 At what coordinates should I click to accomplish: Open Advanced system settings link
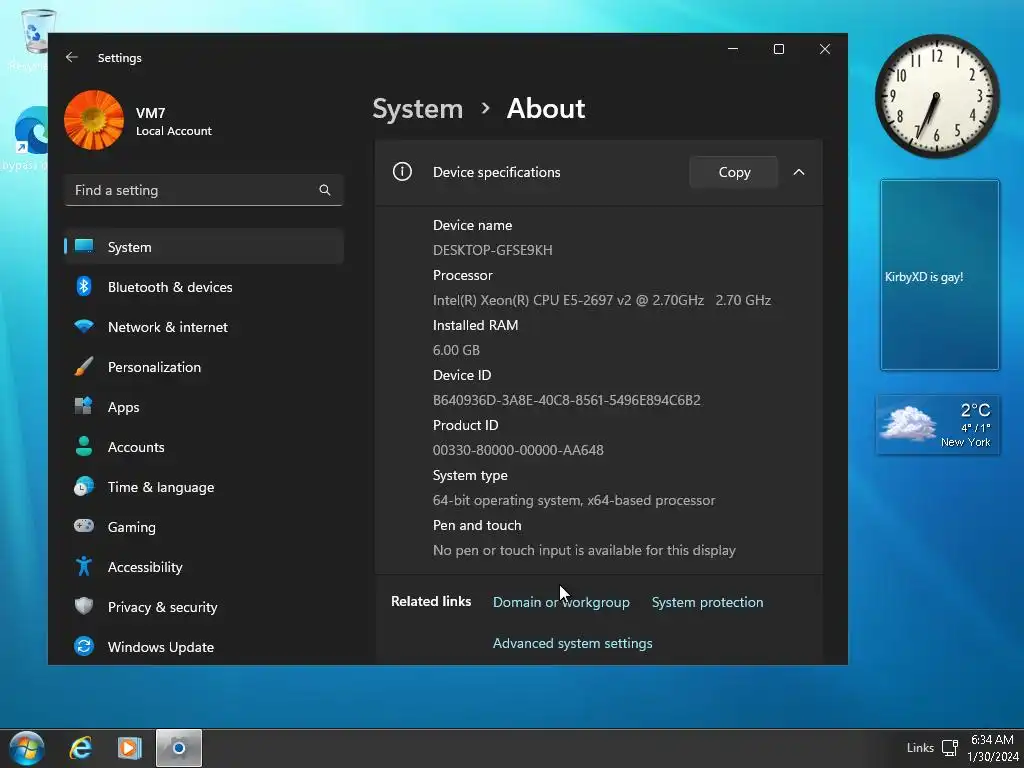pyautogui.click(x=572, y=643)
